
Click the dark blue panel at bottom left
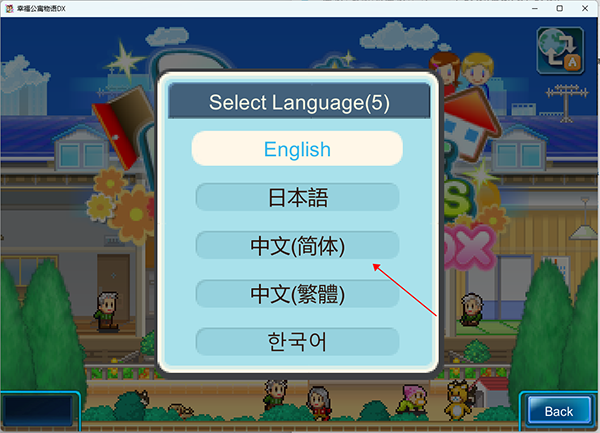38,410
